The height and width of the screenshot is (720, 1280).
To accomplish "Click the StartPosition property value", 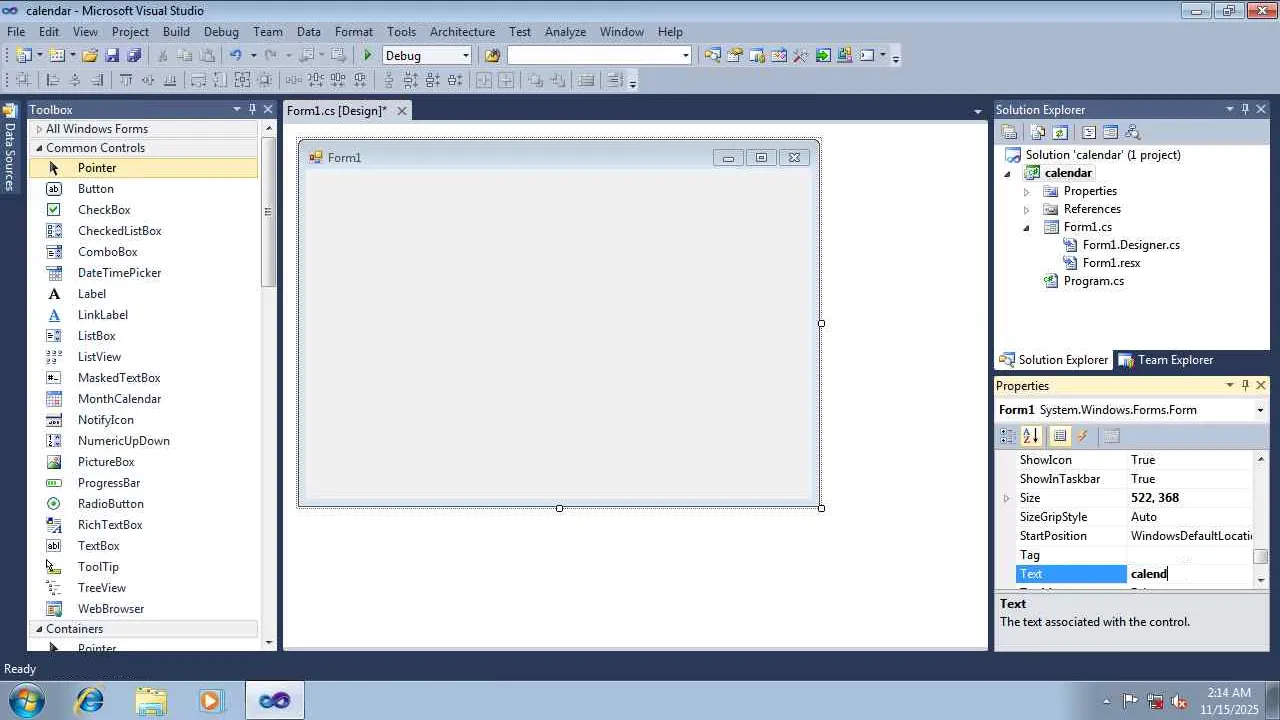I will (1190, 536).
